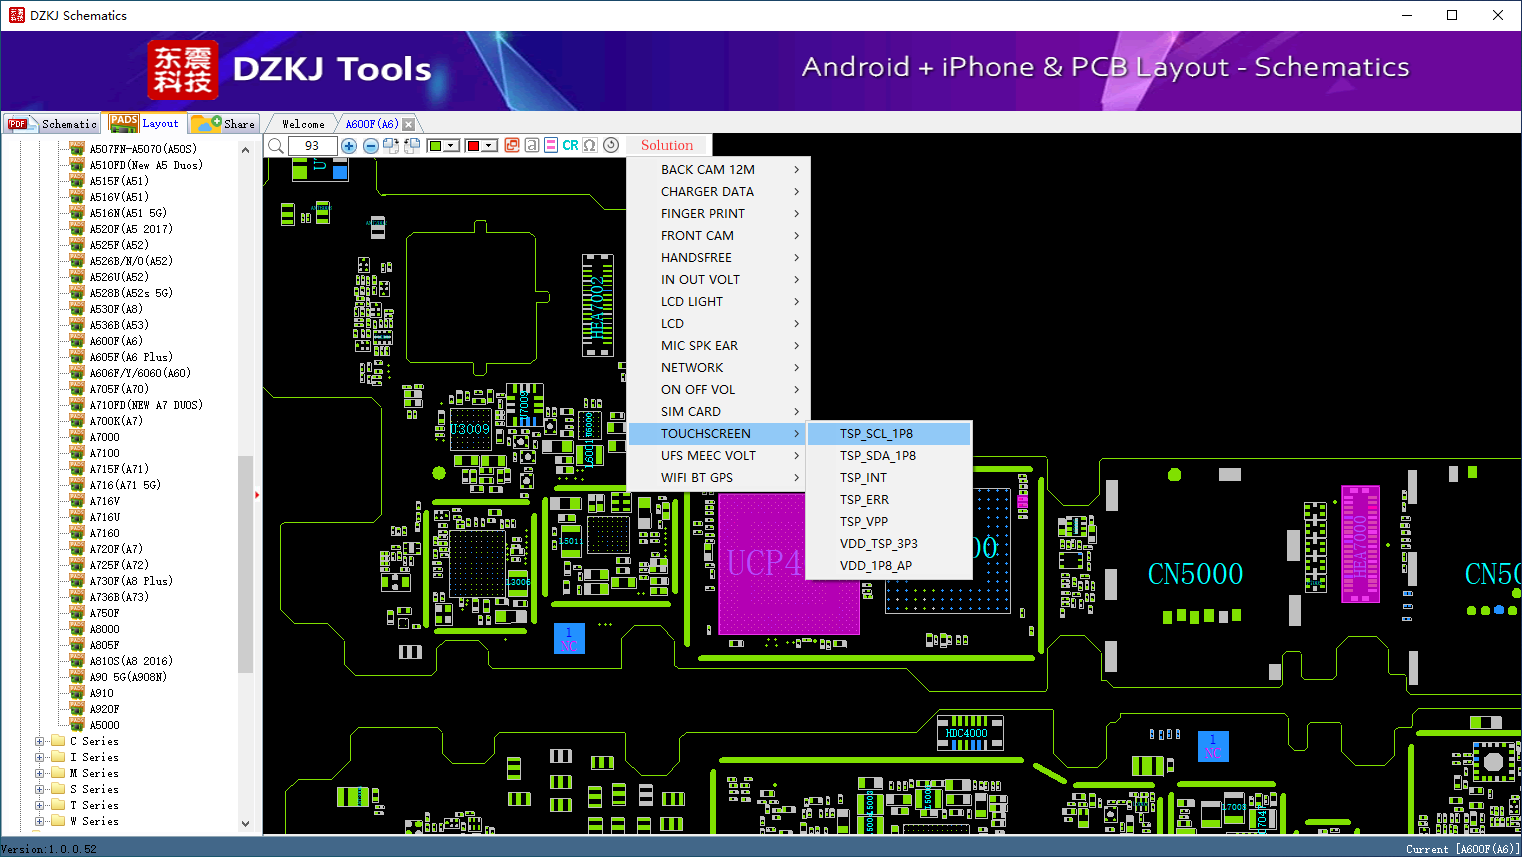Switch to the Schematic tab

pos(53,124)
